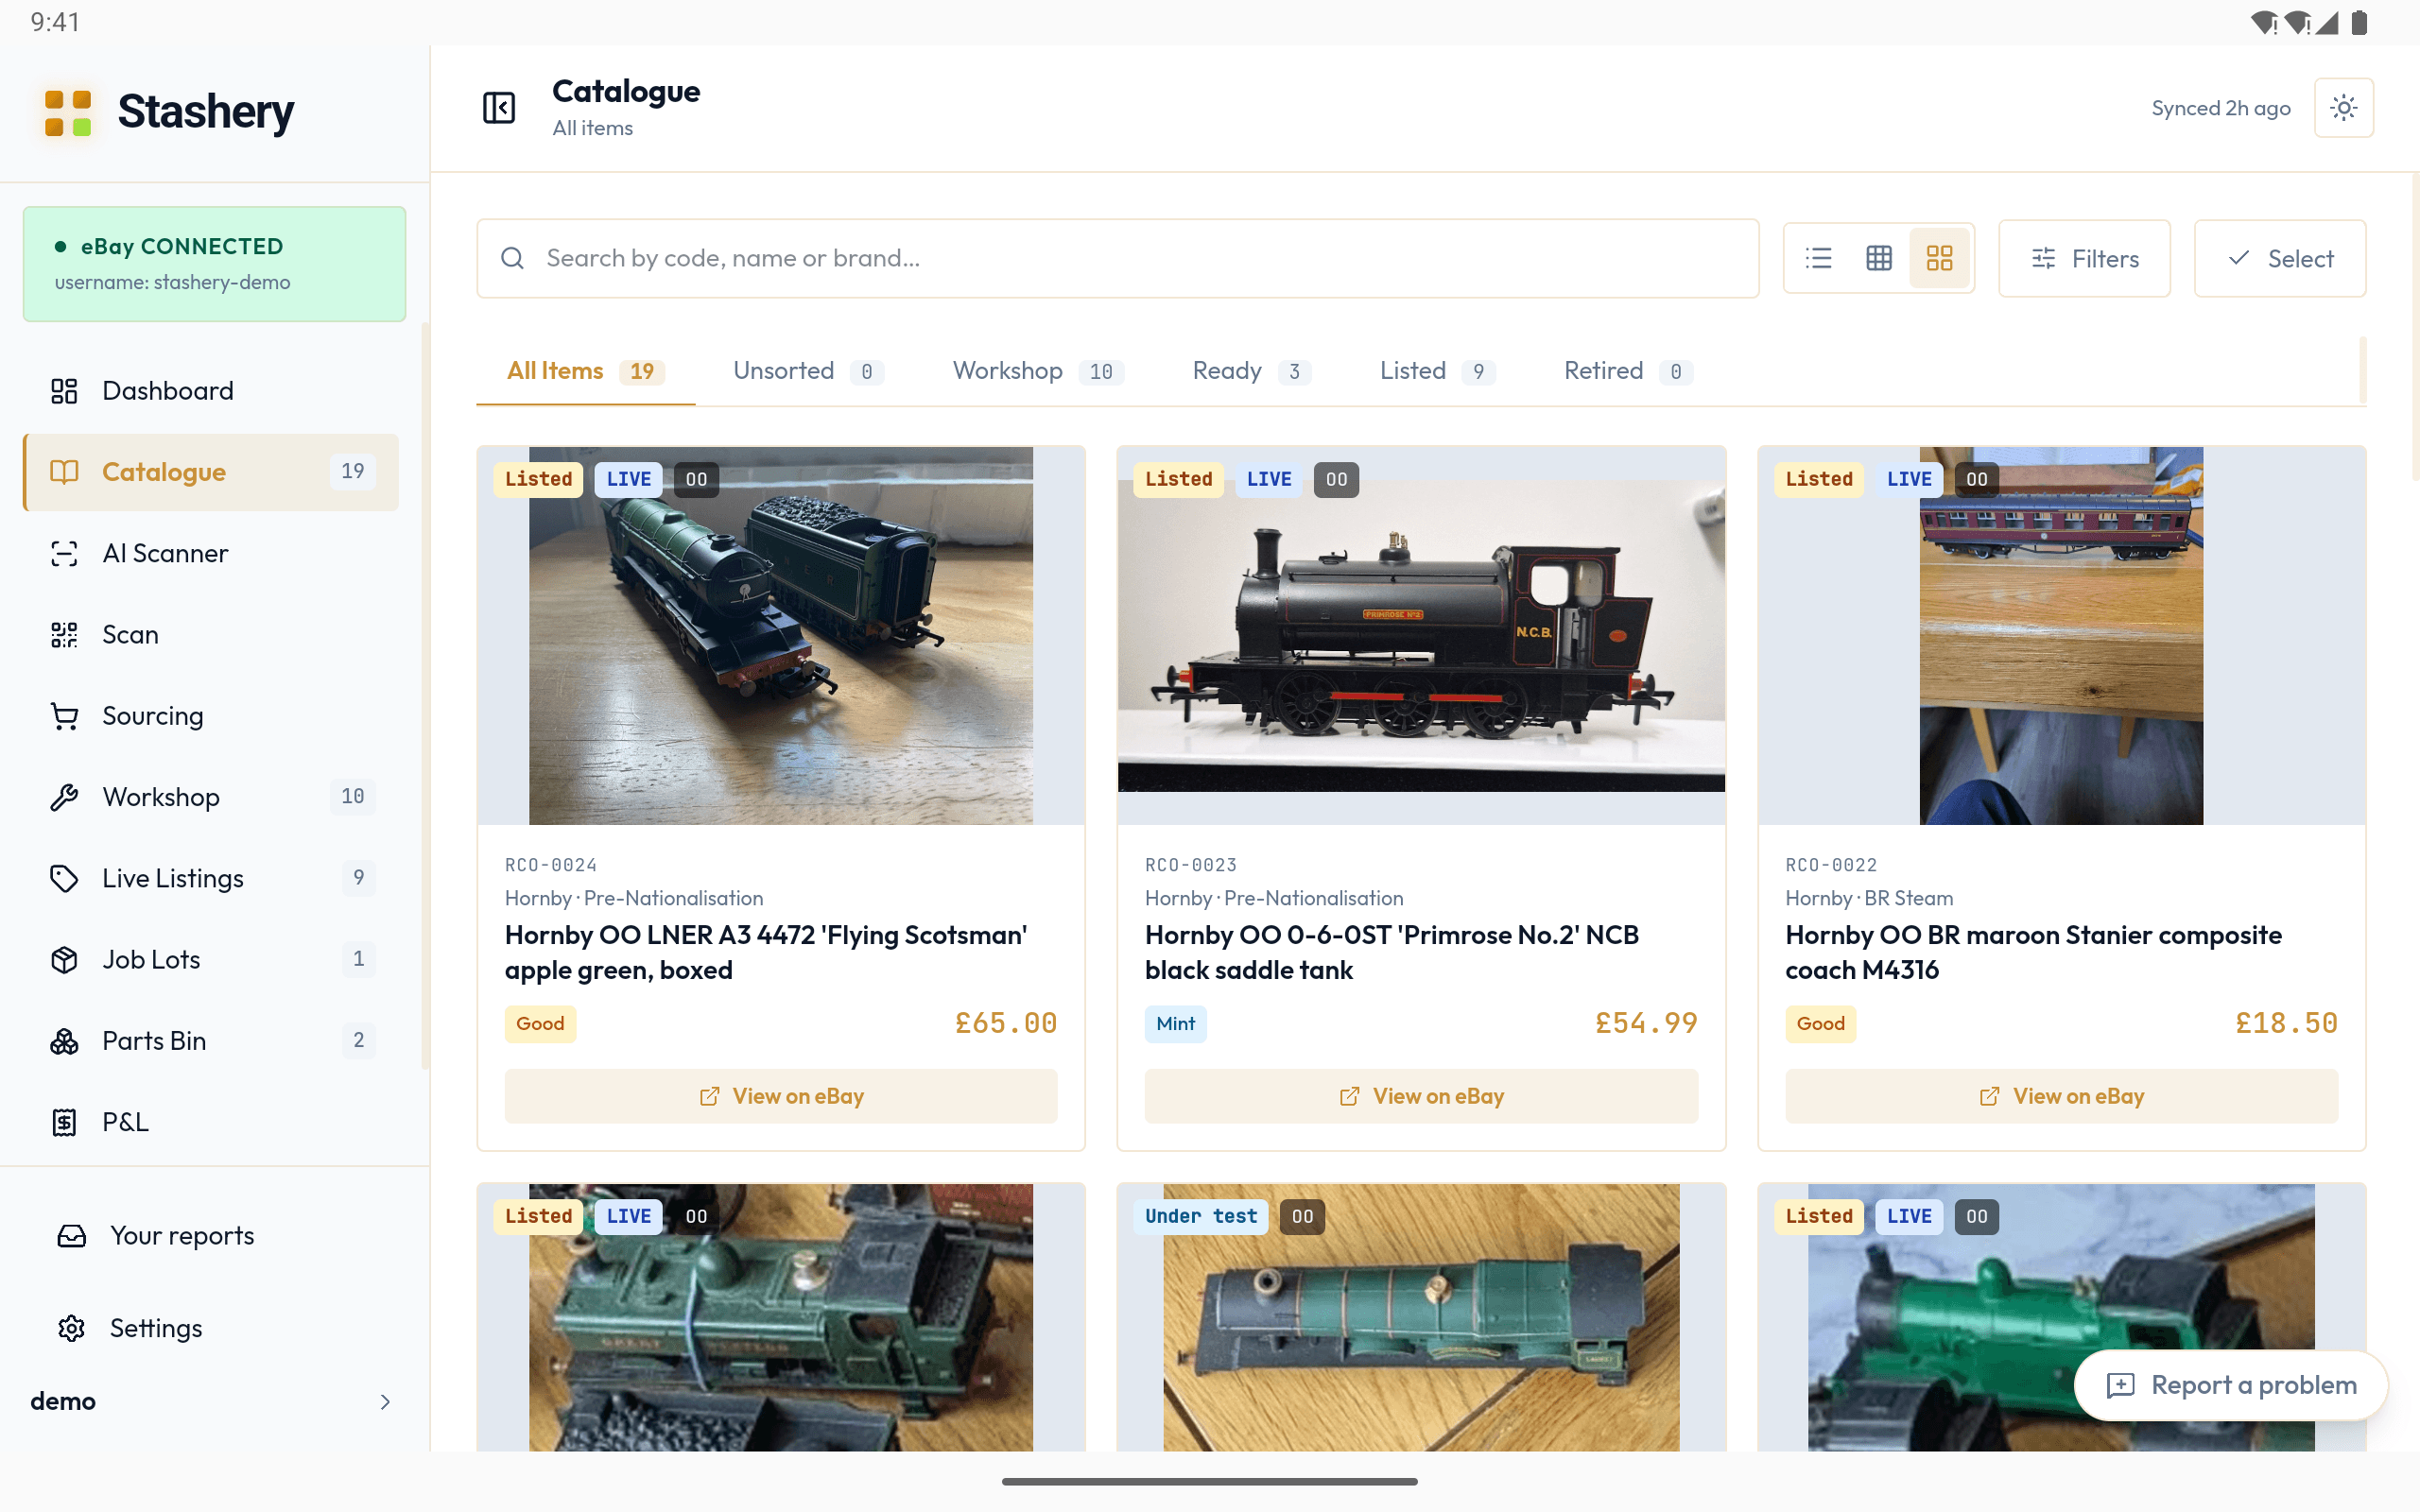This screenshot has width=2420, height=1512.
Task: Switch to the Retired tab
Action: point(1628,371)
